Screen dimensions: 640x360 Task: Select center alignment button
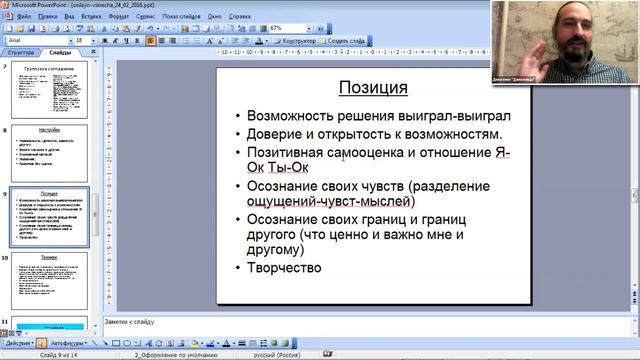click(x=162, y=41)
